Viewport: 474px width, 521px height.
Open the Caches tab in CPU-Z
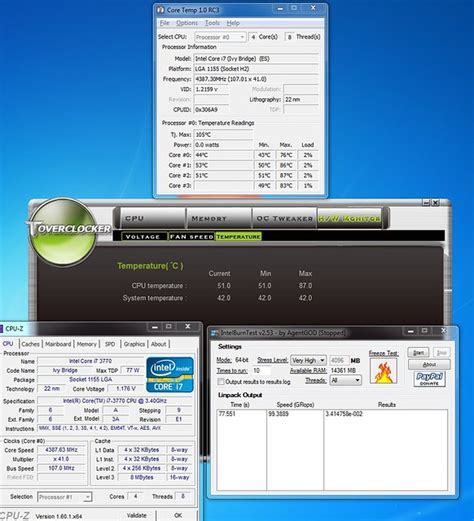30,344
